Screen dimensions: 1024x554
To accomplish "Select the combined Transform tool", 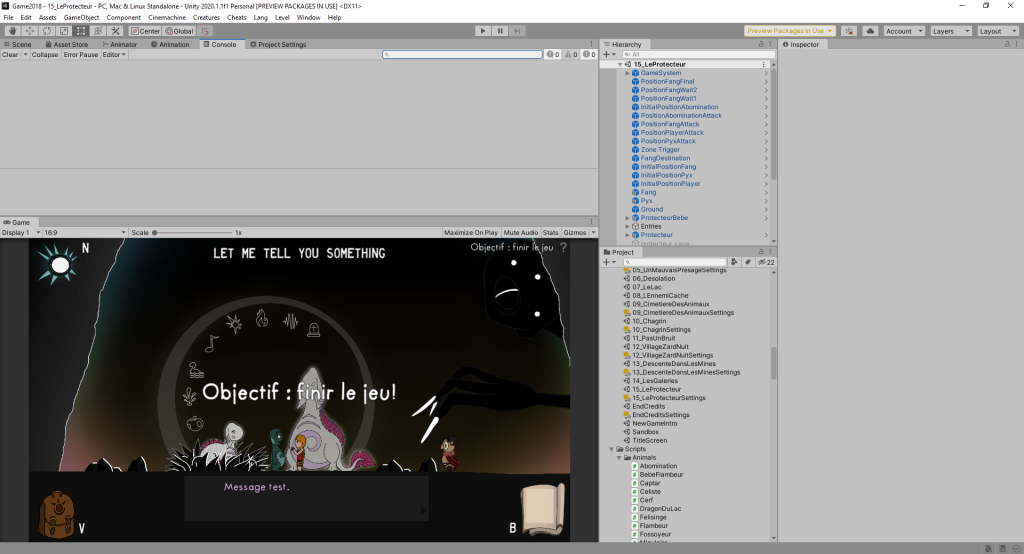I will pyautogui.click(x=98, y=31).
